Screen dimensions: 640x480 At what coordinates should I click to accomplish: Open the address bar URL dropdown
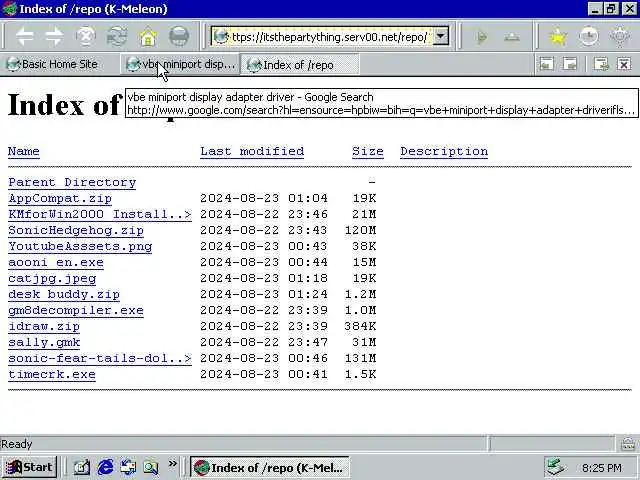[x=441, y=36]
